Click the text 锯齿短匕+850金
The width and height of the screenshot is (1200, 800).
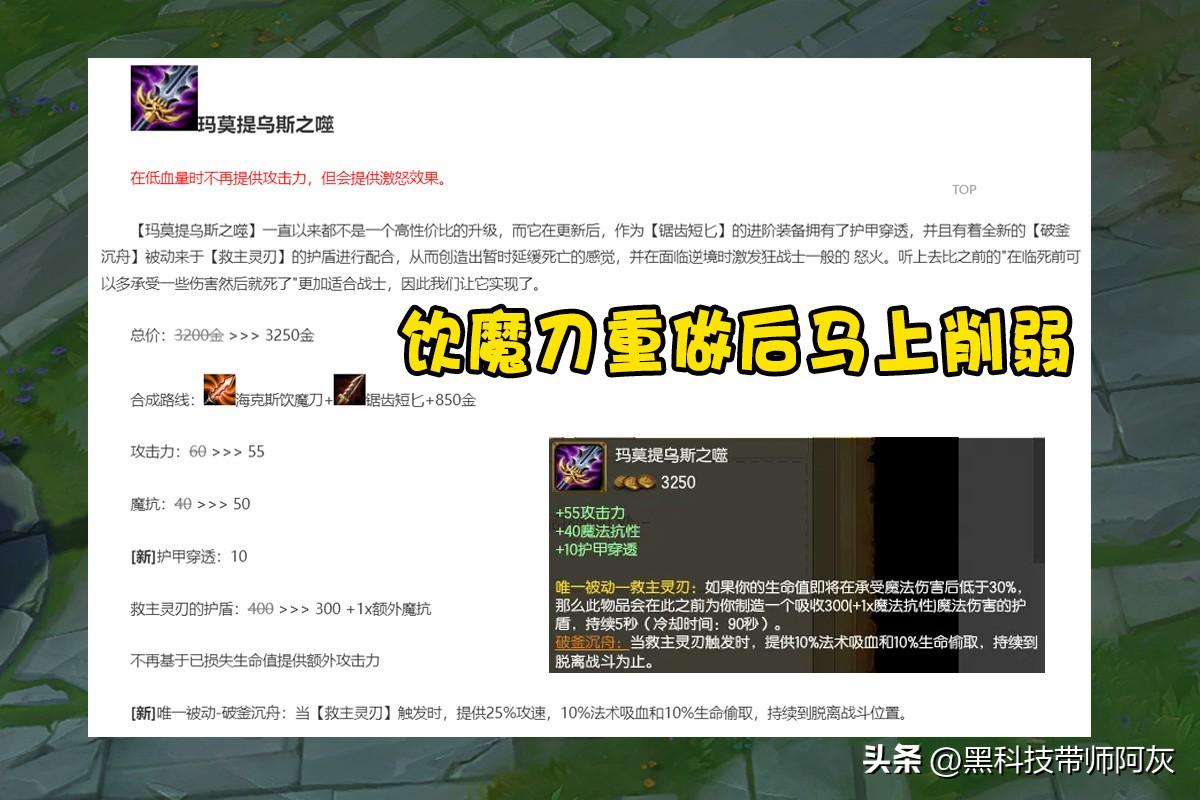point(421,400)
